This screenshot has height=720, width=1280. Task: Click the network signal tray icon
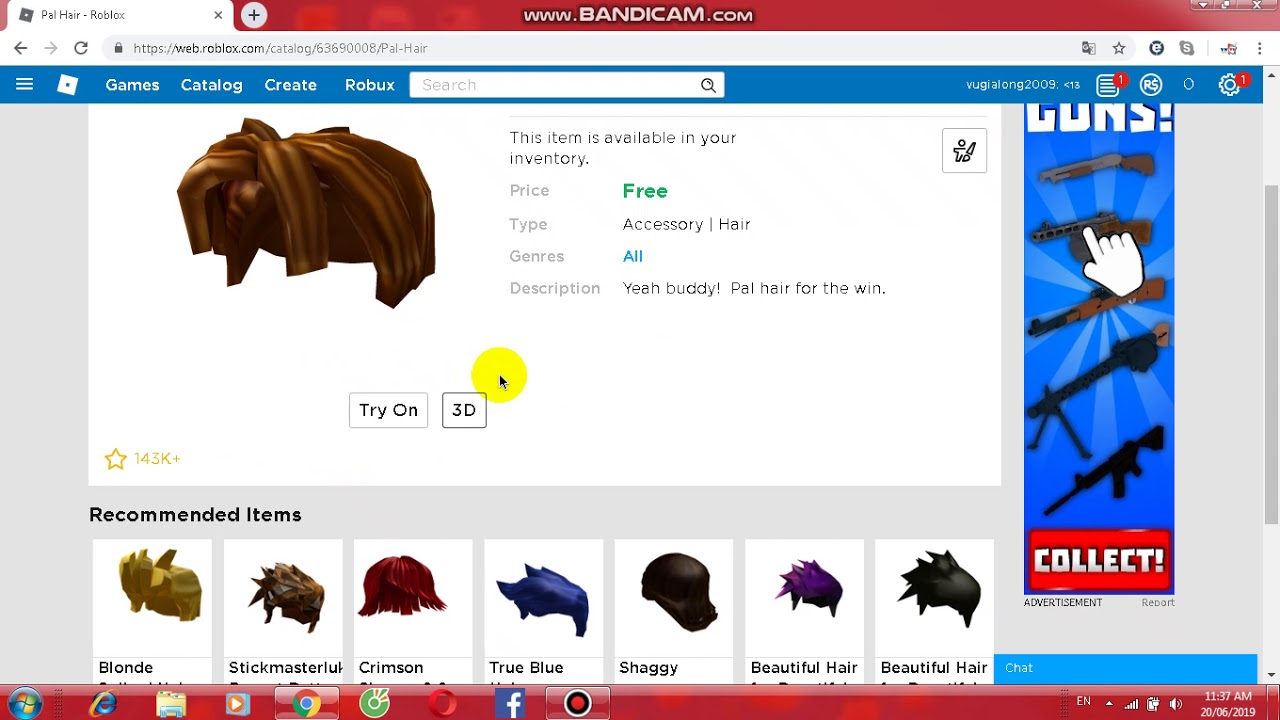point(1131,704)
